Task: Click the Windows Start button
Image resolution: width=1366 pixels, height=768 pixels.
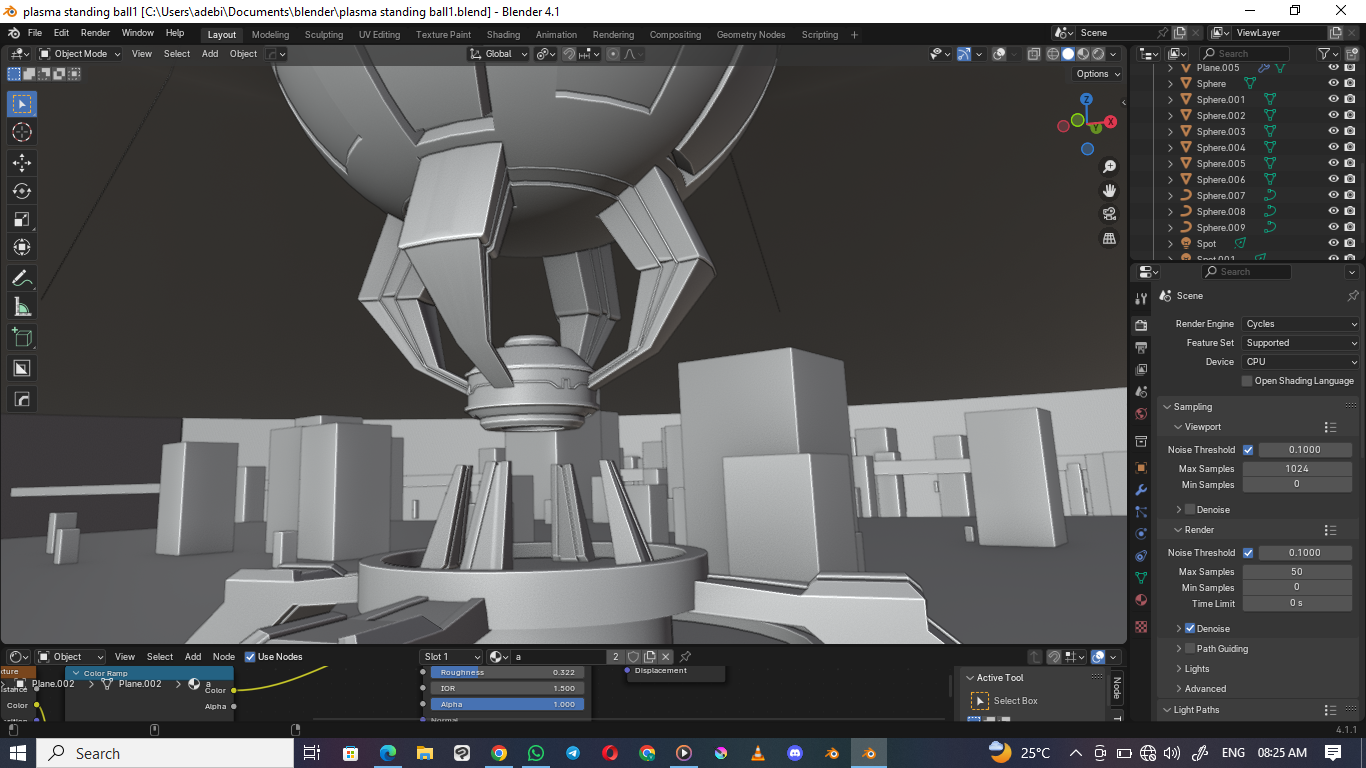Action: (x=18, y=753)
